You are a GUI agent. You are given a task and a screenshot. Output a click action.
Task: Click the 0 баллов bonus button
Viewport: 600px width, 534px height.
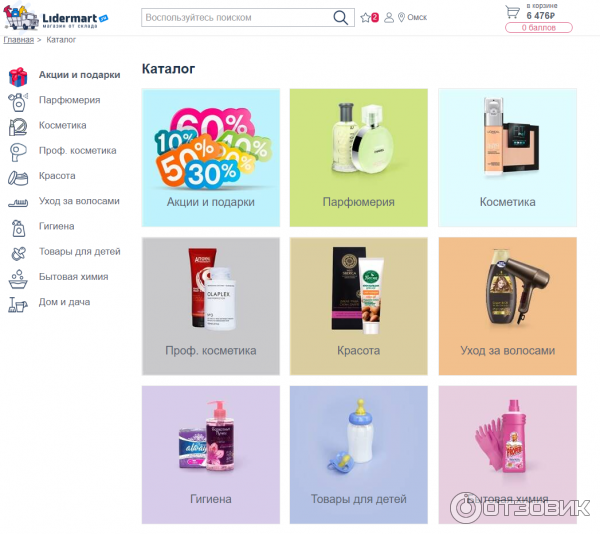[538, 28]
